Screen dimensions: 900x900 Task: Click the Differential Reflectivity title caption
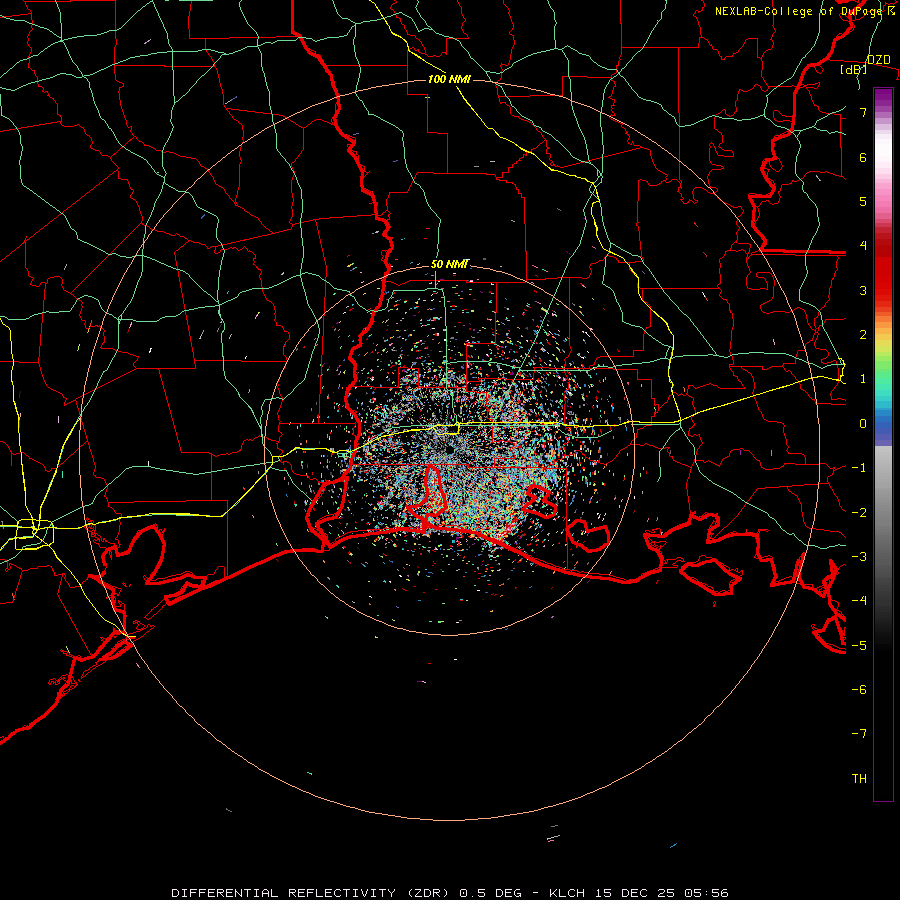click(450, 893)
